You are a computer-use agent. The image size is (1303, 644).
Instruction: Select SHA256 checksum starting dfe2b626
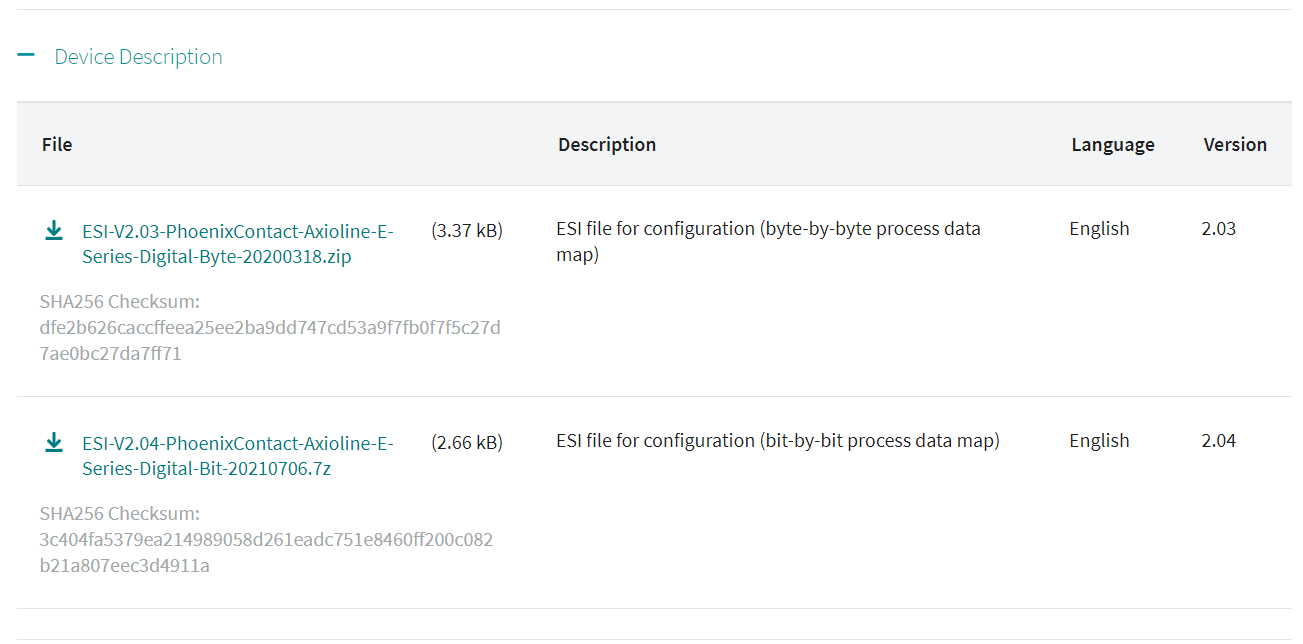270,341
